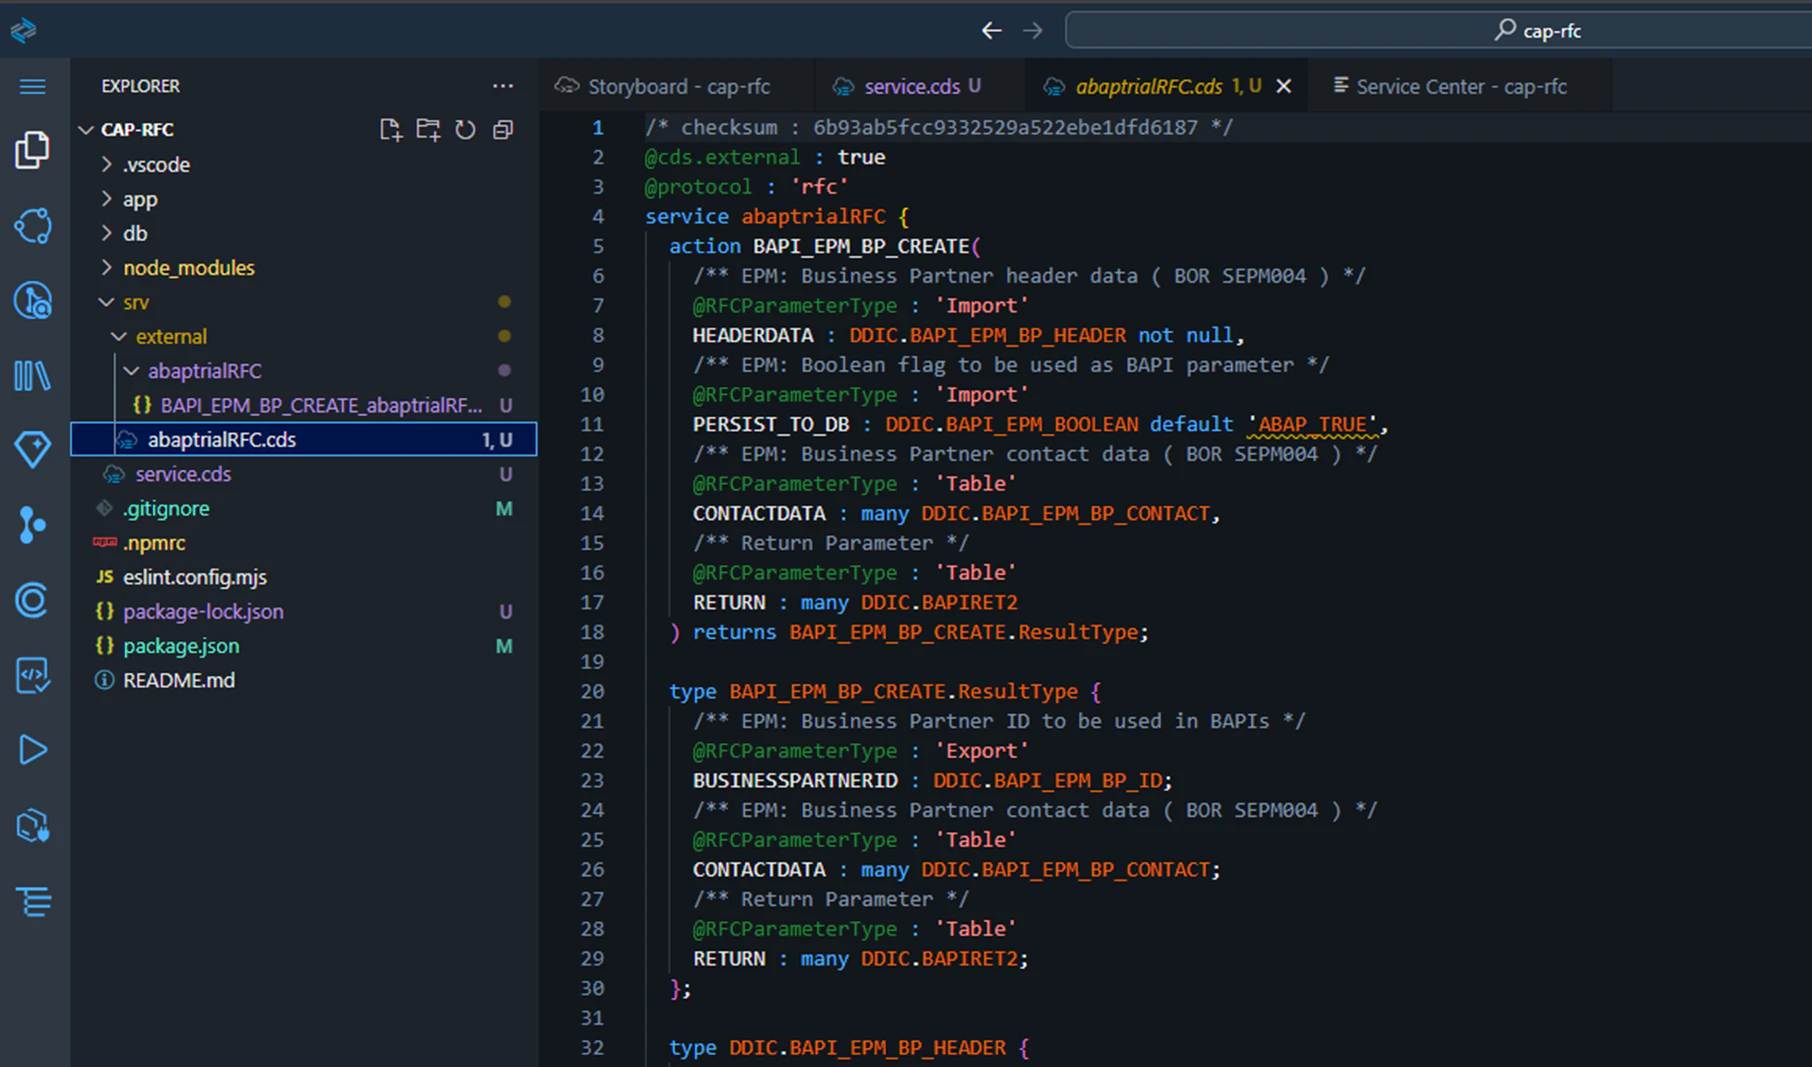
Task: Open Explorer more actions ellipsis menu
Action: tap(503, 87)
